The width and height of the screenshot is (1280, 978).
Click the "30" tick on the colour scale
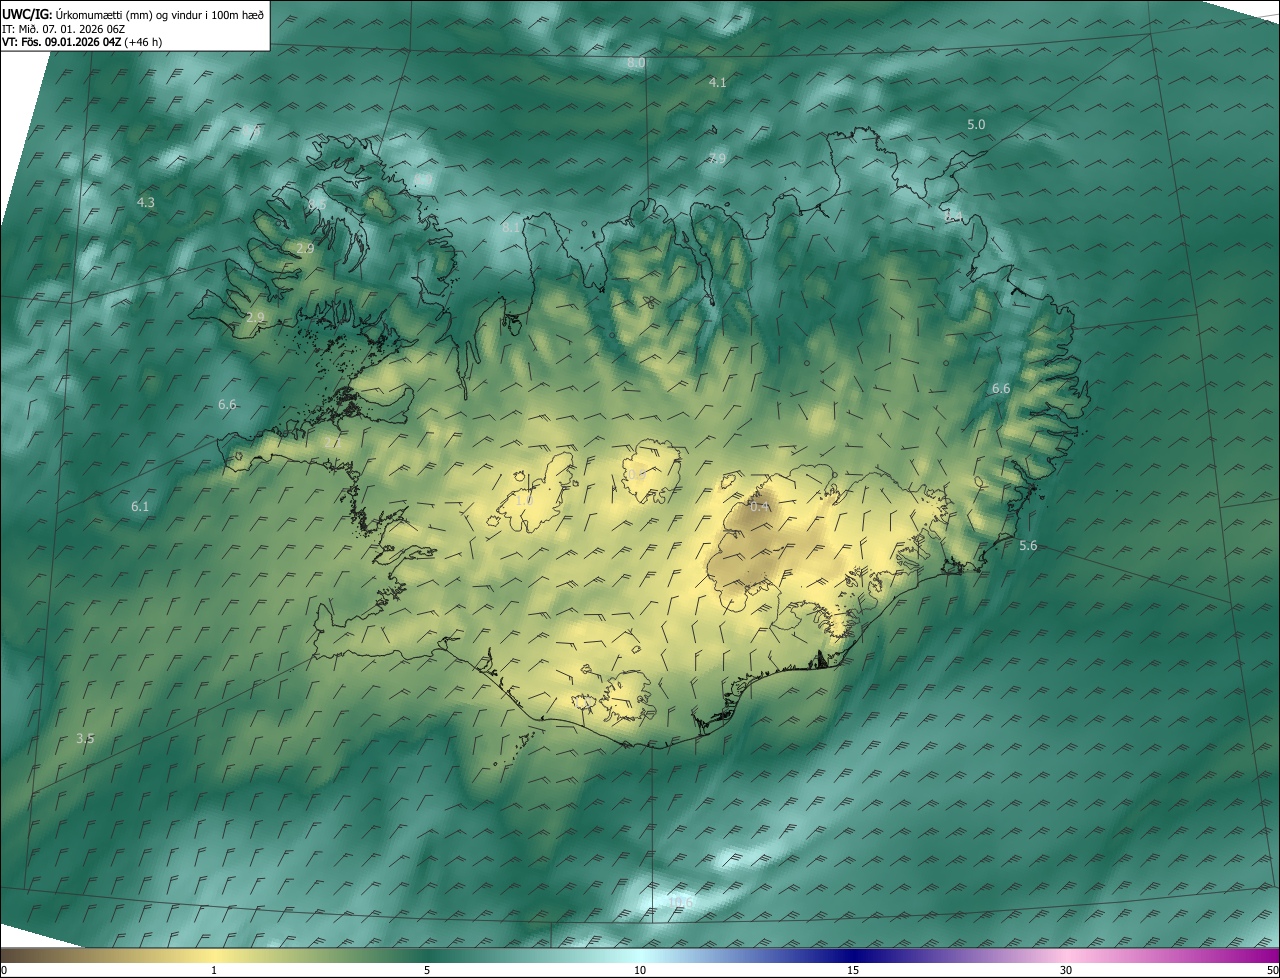pos(1066,971)
